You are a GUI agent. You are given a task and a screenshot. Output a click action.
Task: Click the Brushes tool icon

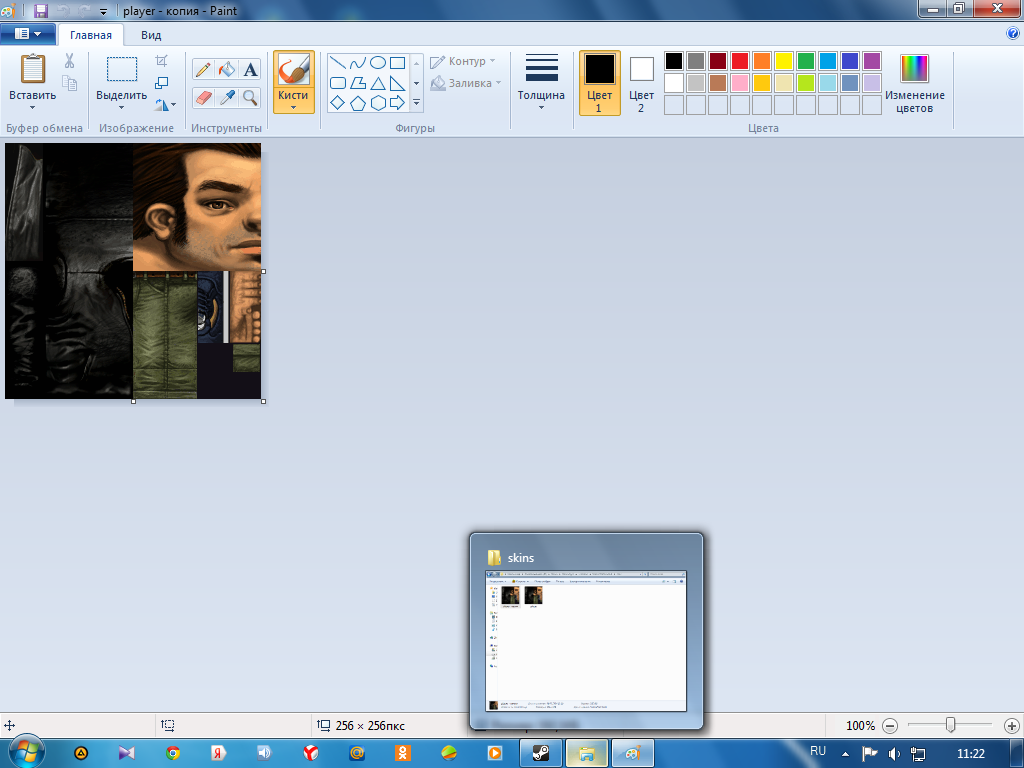293,69
